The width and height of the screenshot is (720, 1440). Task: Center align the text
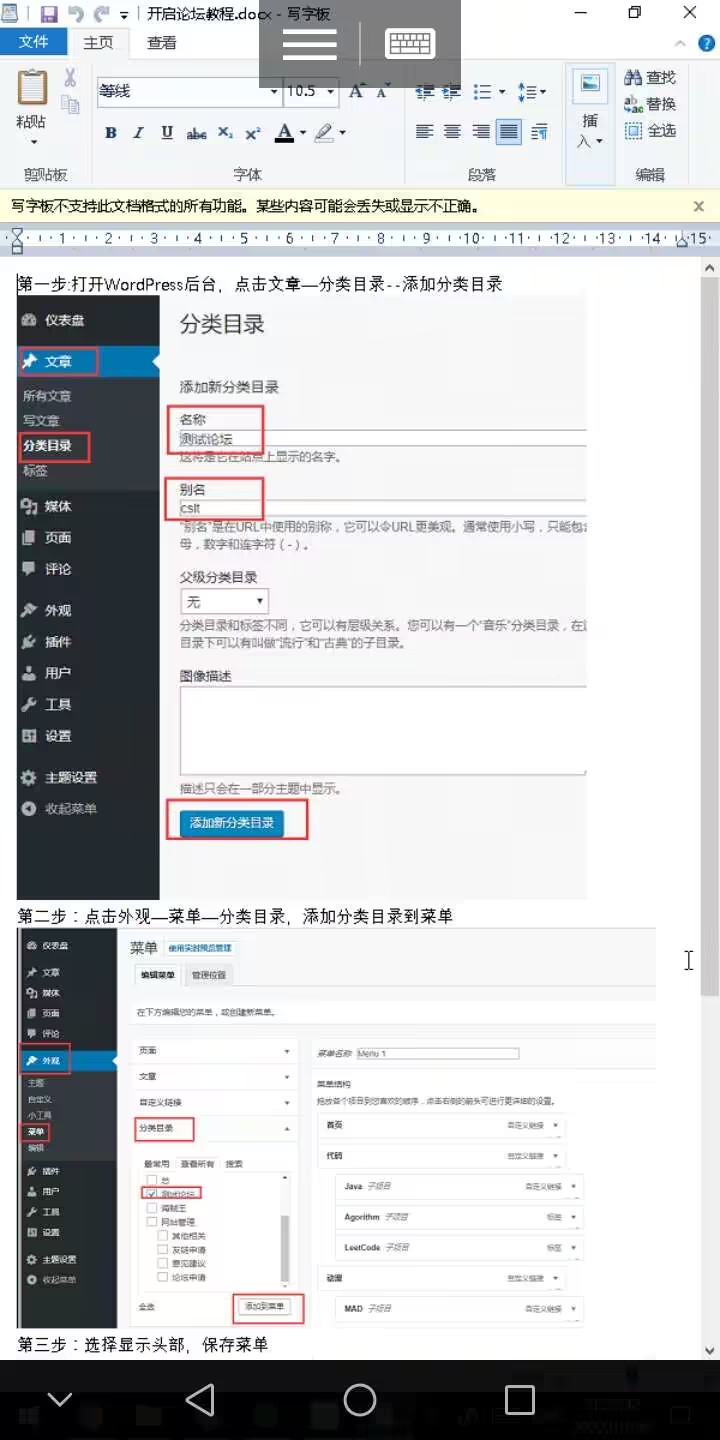tap(452, 132)
